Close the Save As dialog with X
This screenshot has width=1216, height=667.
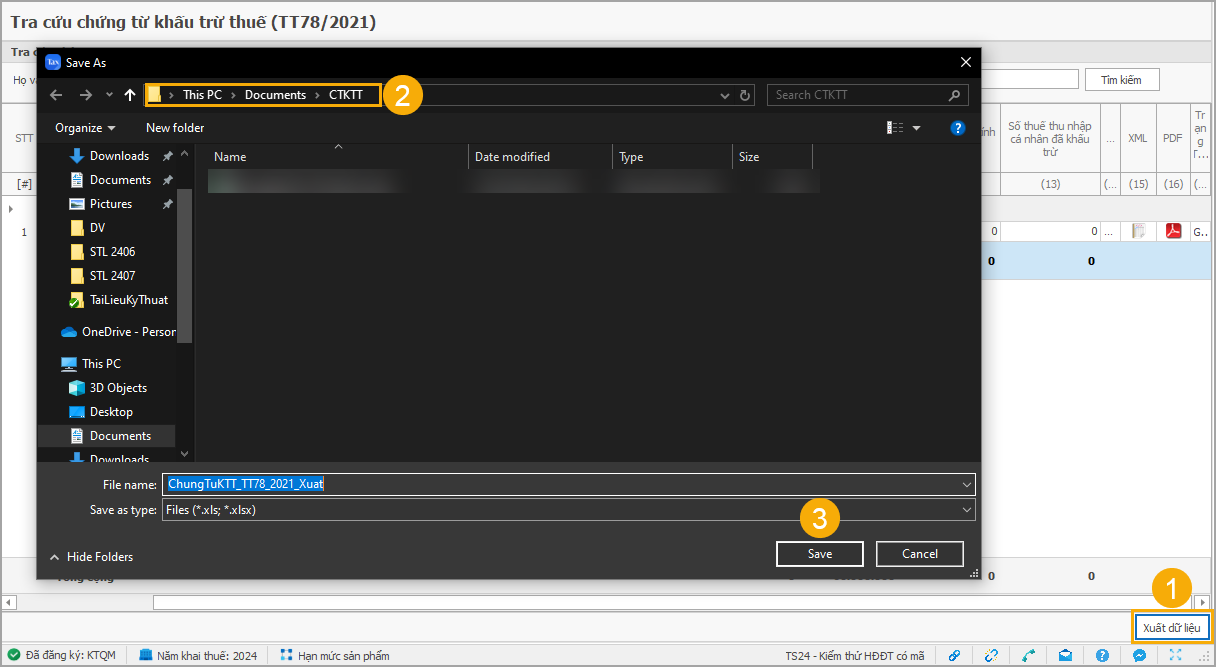coord(965,62)
